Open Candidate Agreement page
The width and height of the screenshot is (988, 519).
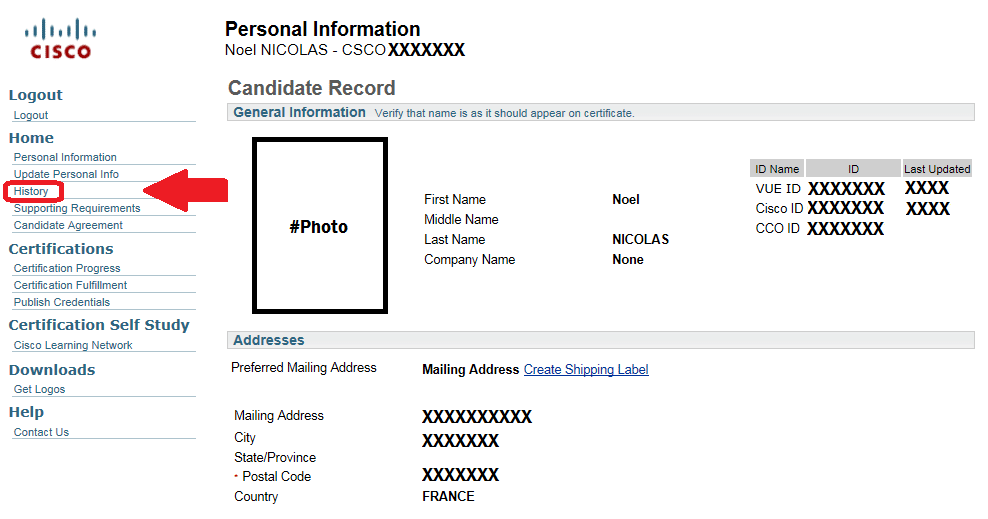68,225
